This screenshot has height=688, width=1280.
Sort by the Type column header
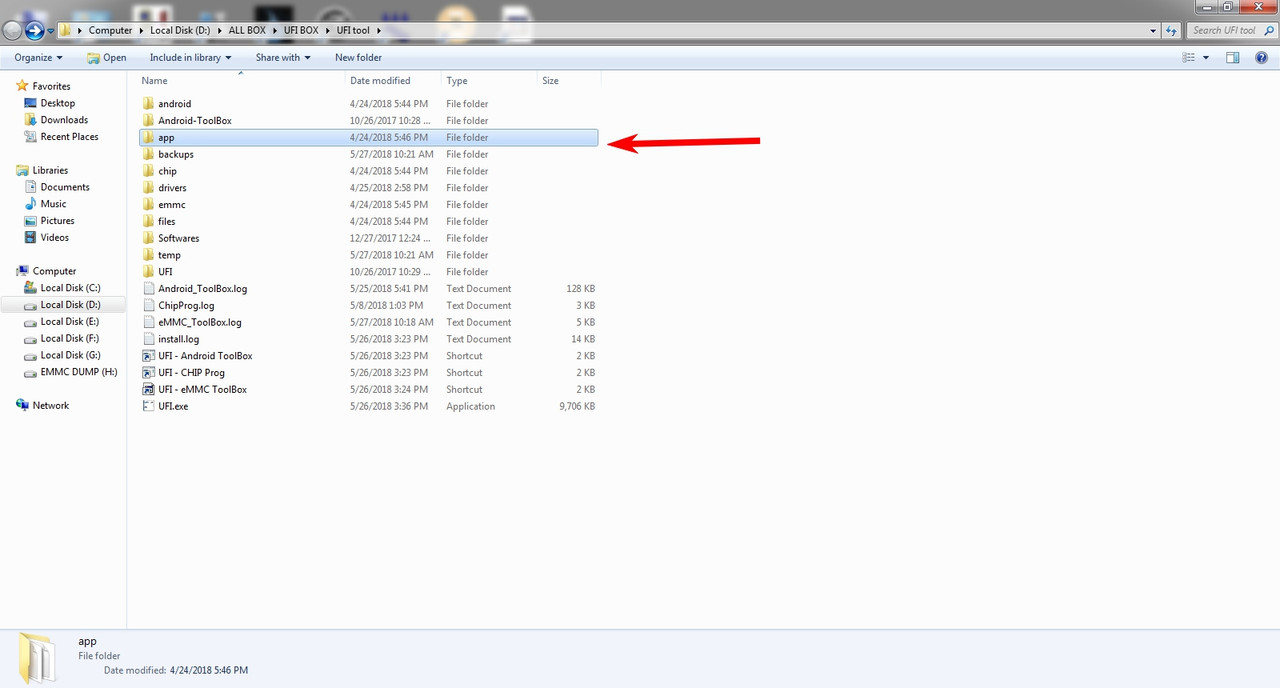(456, 80)
